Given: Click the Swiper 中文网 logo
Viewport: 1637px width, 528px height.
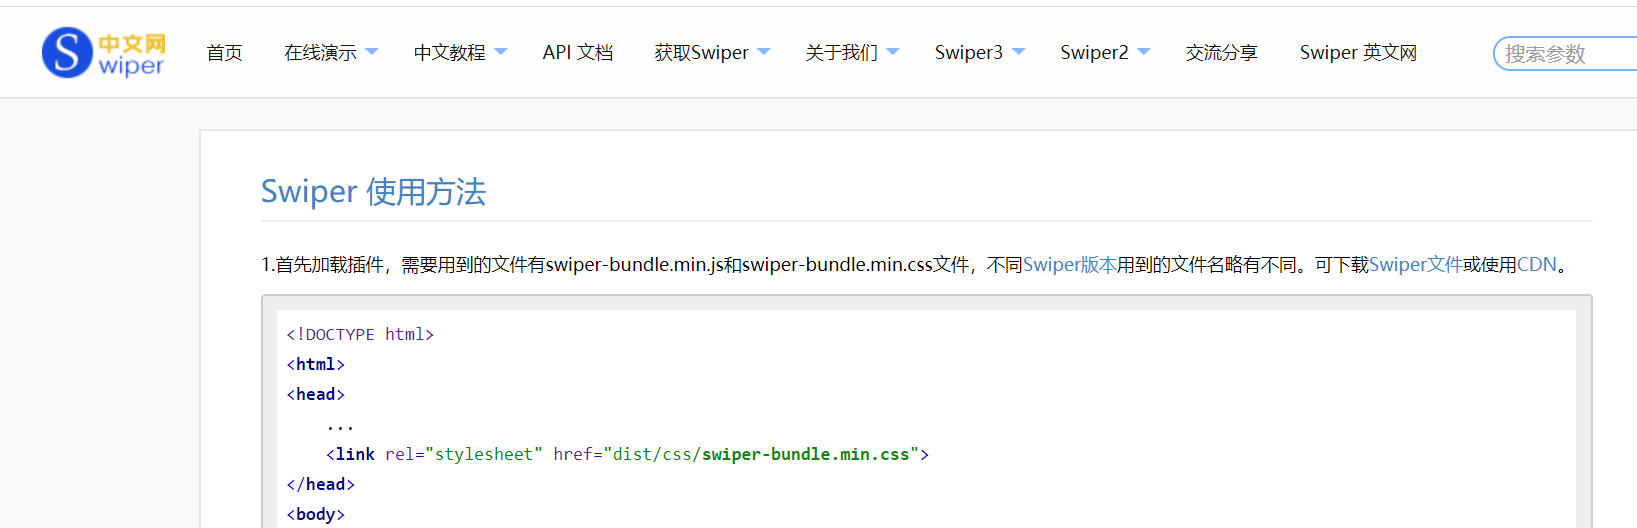Looking at the screenshot, I should [103, 53].
